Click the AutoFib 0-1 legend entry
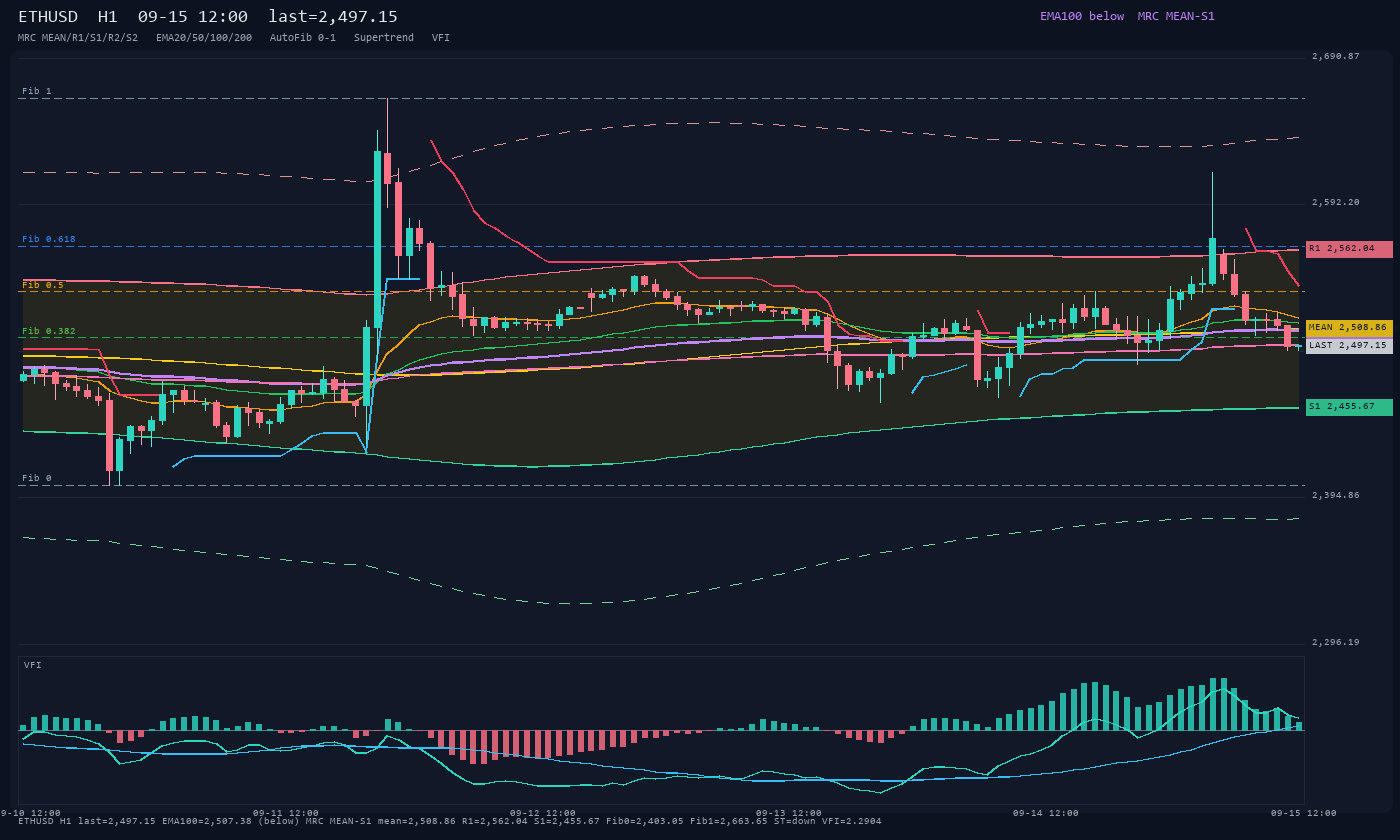The width and height of the screenshot is (1400, 840). click(x=303, y=37)
